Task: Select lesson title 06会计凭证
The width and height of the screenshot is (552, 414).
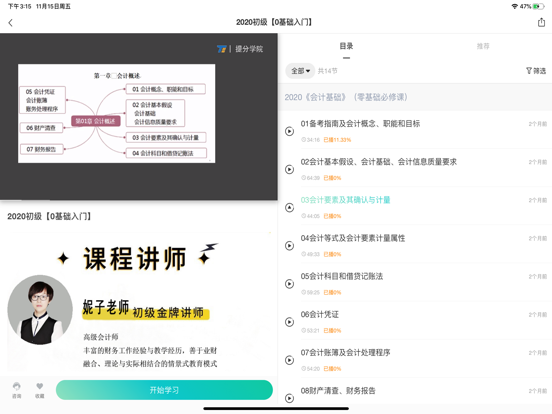Action: [319, 314]
